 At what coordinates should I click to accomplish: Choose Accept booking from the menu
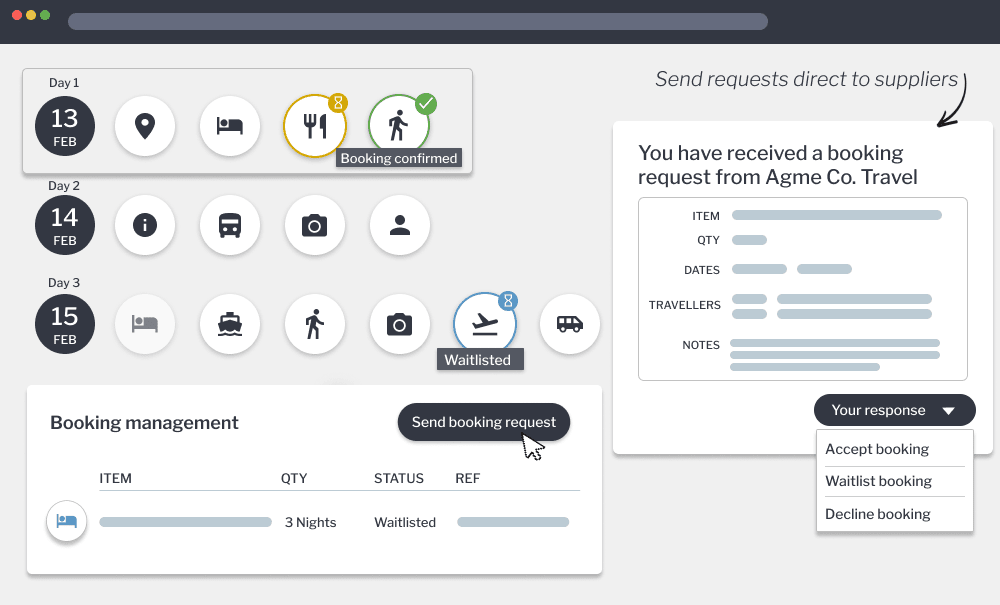877,449
